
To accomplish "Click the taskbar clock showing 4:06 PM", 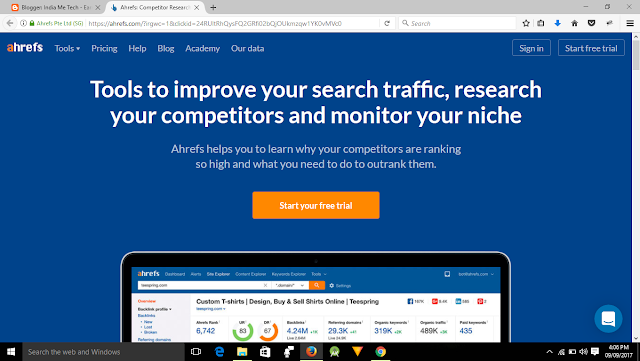I will [619, 352].
